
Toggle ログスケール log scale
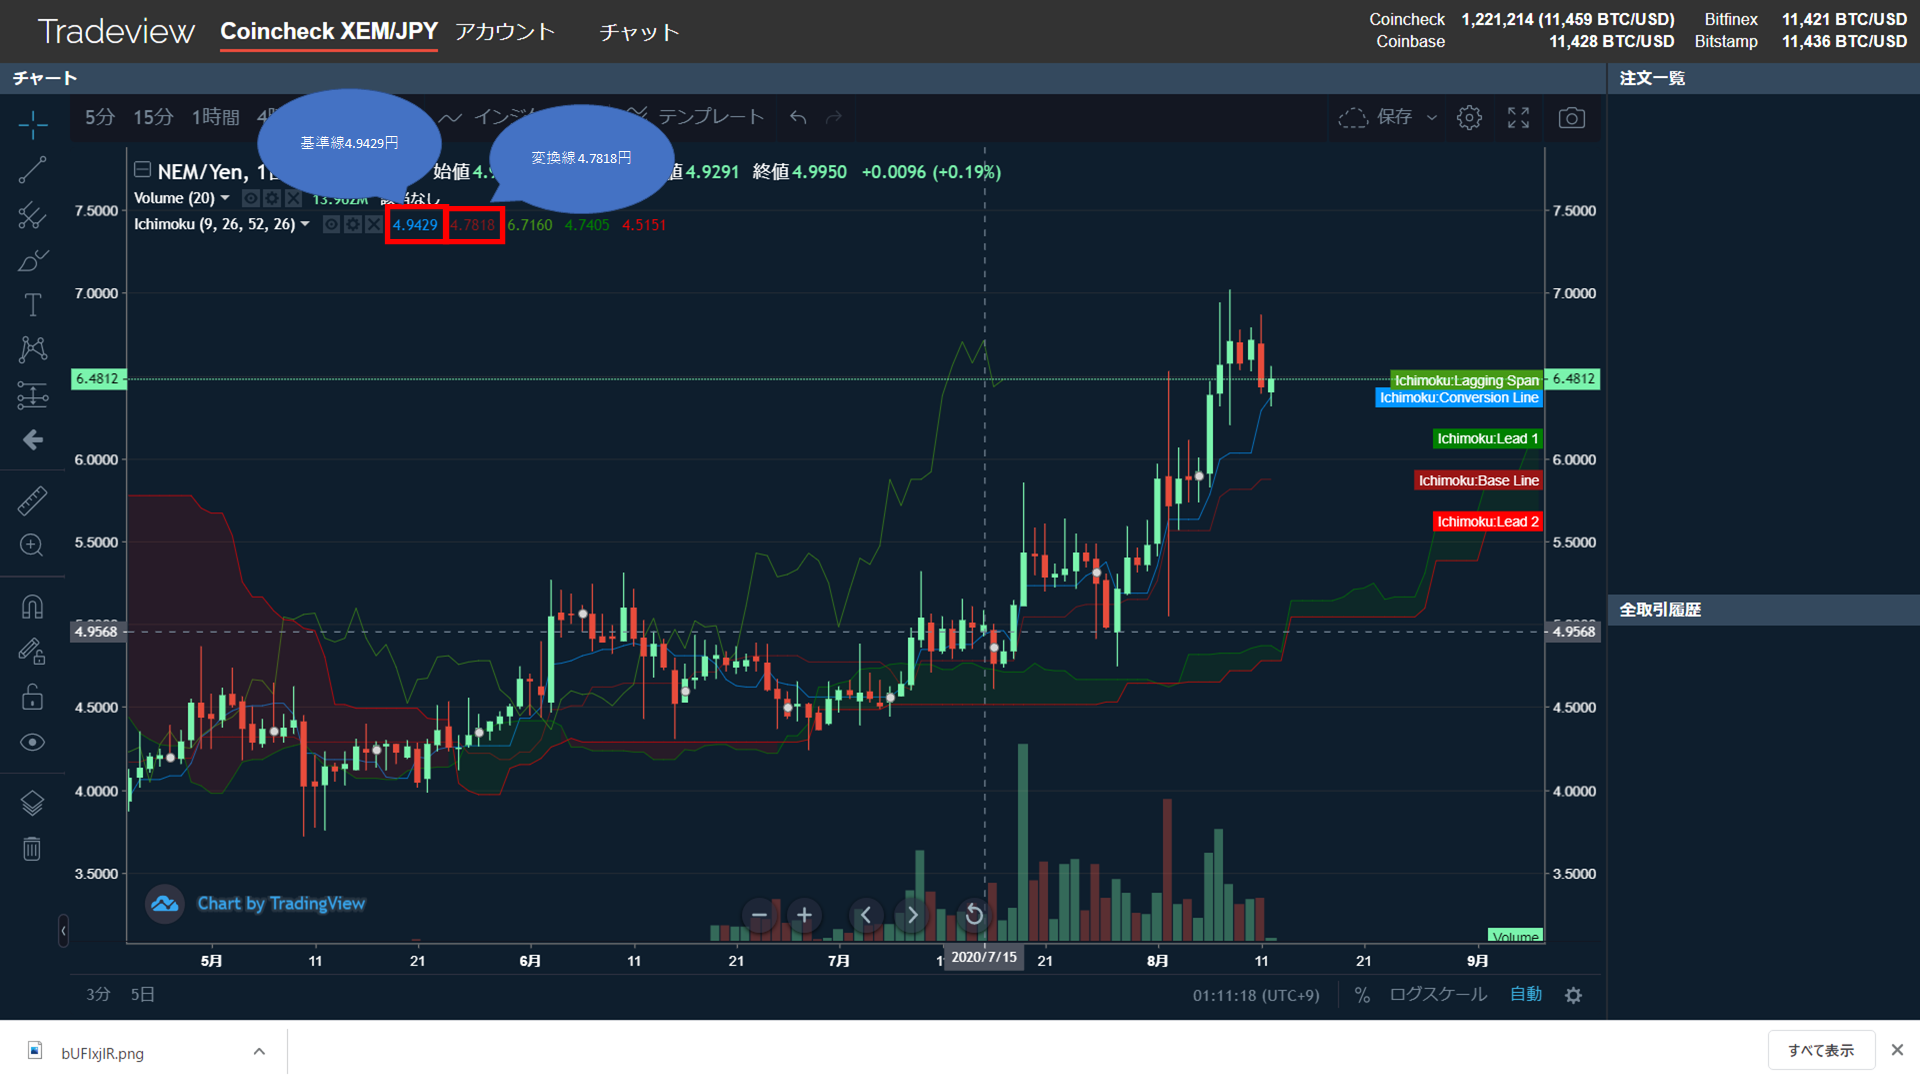[1438, 995]
